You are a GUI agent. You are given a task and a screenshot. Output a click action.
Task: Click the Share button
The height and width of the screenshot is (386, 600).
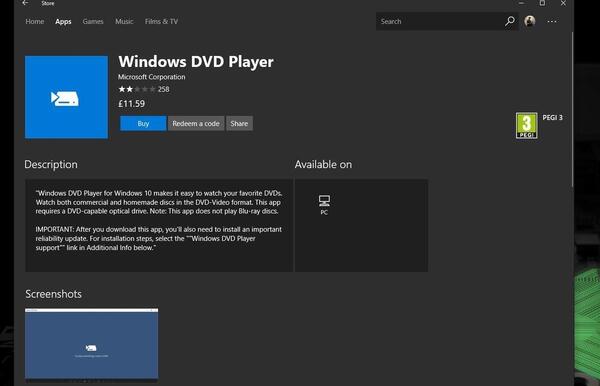coord(239,123)
